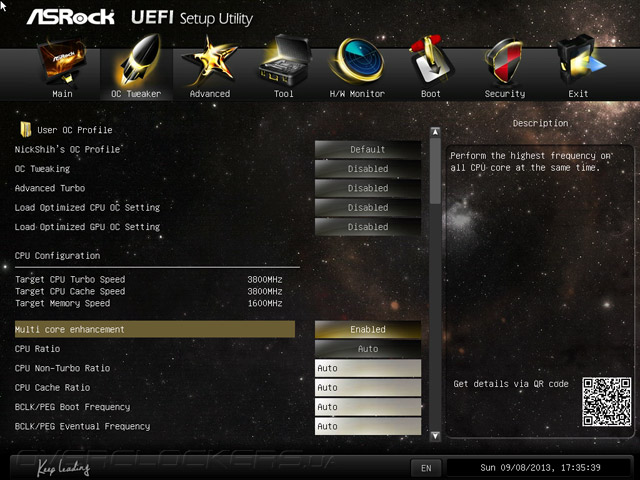
Task: Click the QR code image
Action: (x=607, y=402)
